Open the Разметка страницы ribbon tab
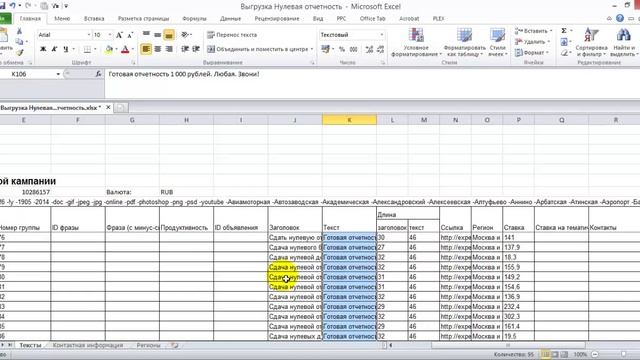Image resolution: width=640 pixels, height=360 pixels. coord(143,18)
